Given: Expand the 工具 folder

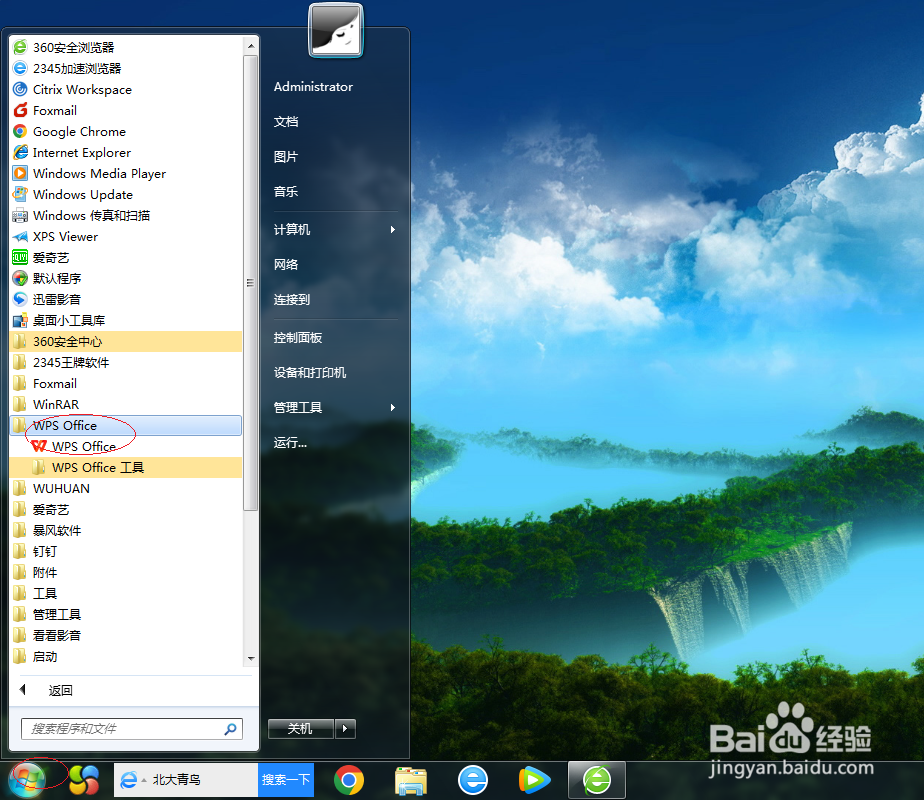Looking at the screenshot, I should pyautogui.click(x=126, y=594).
